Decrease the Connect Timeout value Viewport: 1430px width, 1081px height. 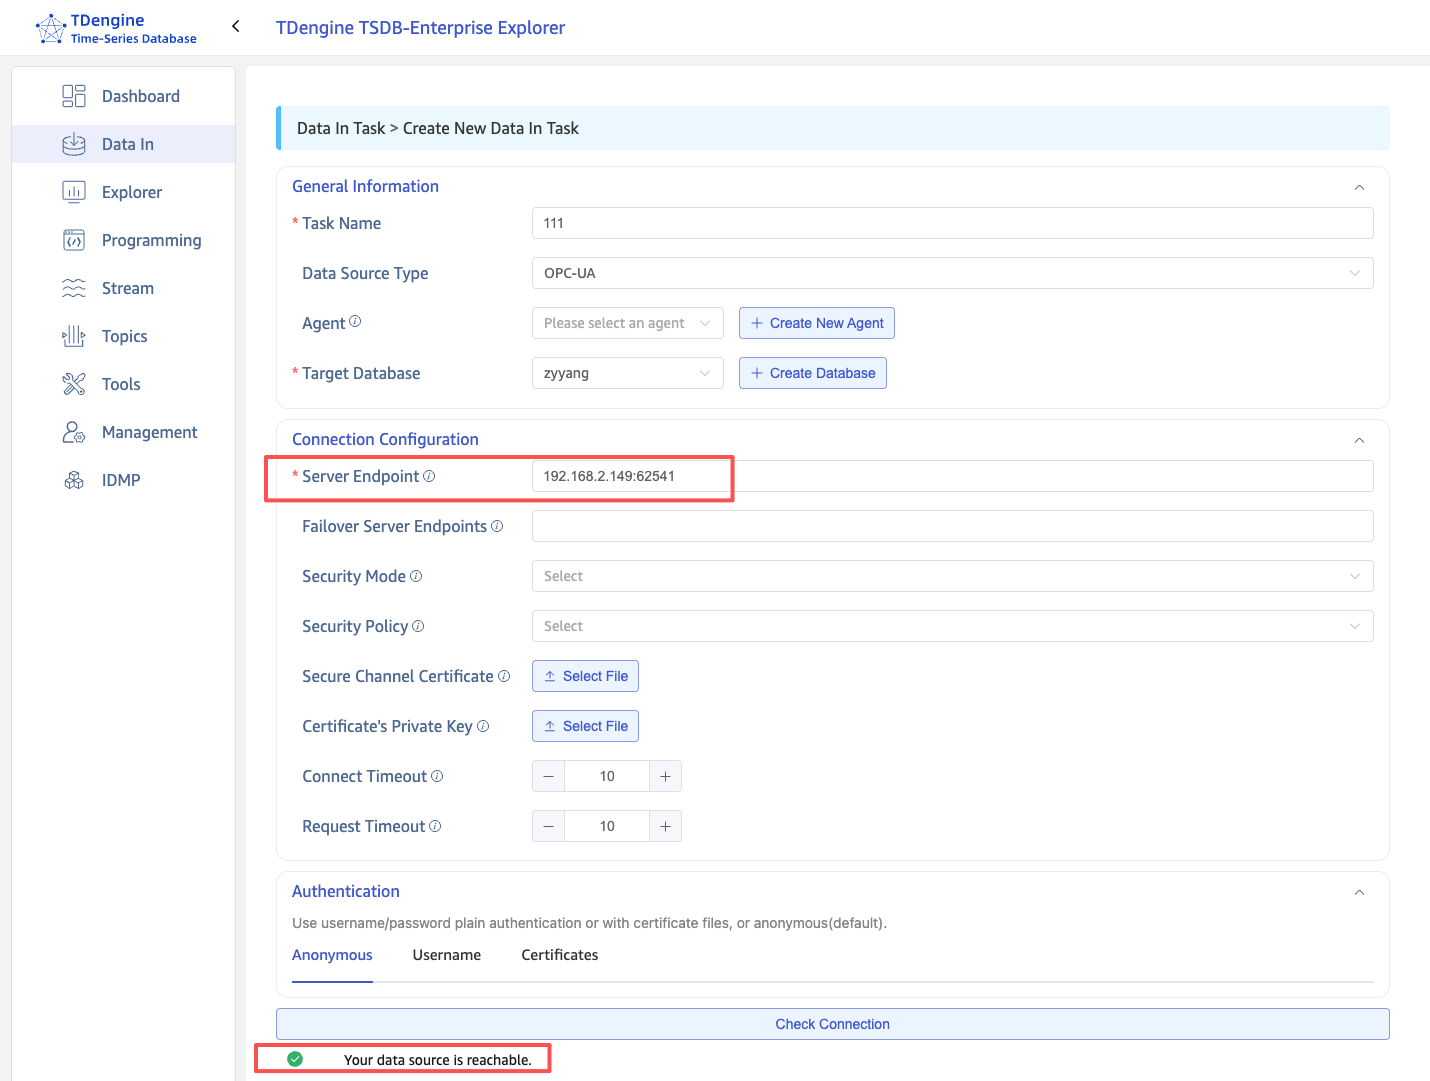point(548,776)
